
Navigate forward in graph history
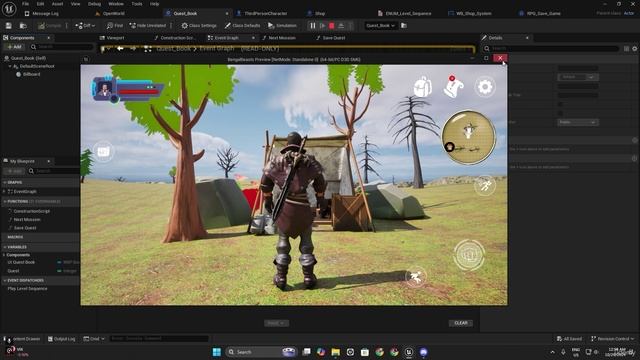click(133, 49)
